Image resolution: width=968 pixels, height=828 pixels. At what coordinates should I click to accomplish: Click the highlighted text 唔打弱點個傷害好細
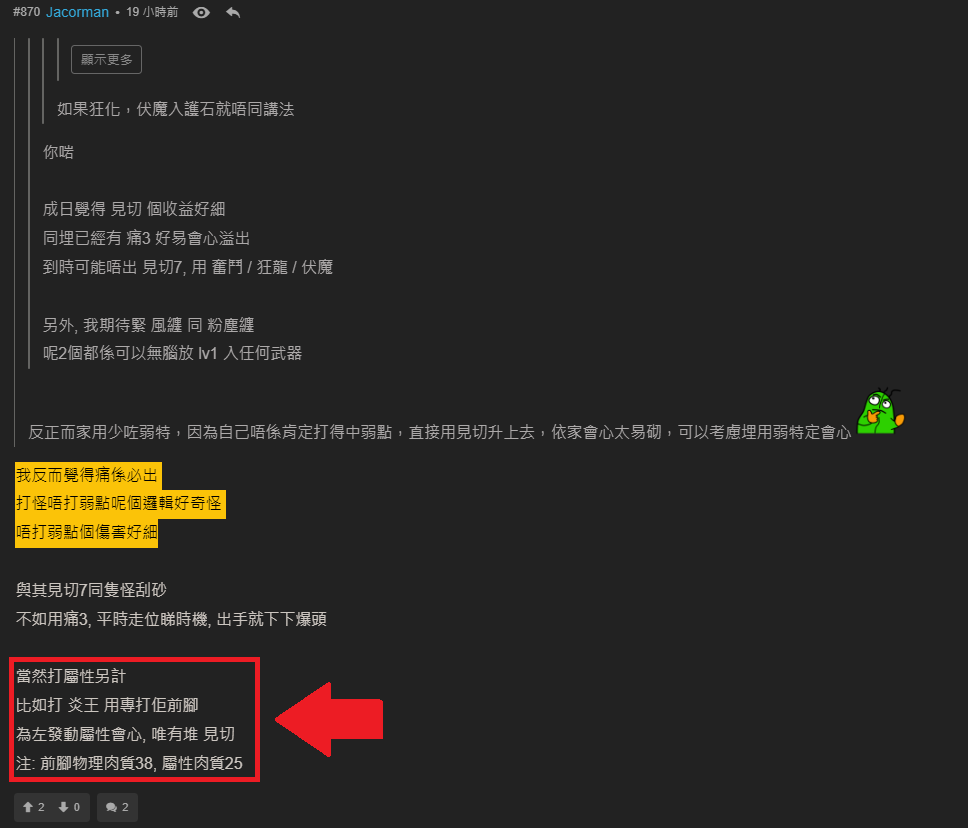pos(86,532)
